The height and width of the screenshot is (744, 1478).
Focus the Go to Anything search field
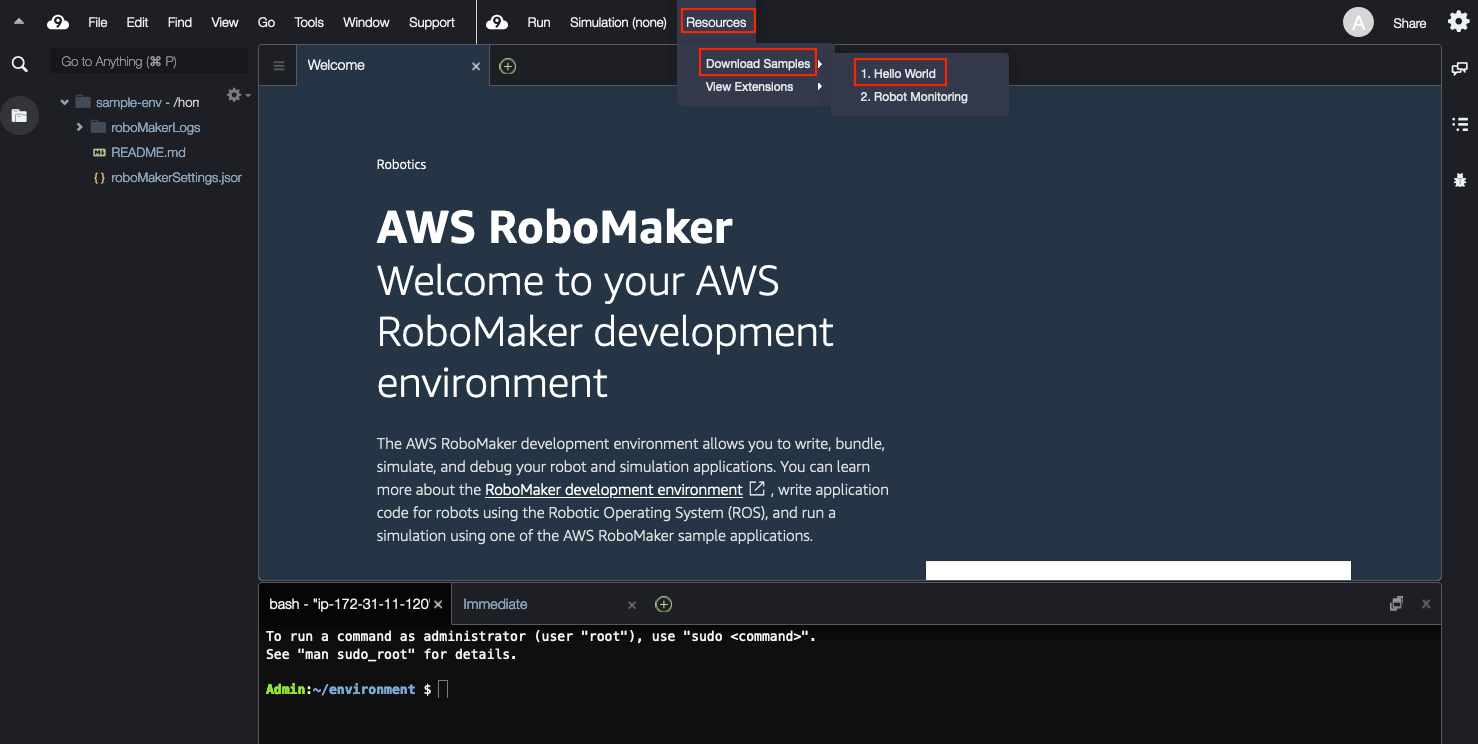coord(149,62)
